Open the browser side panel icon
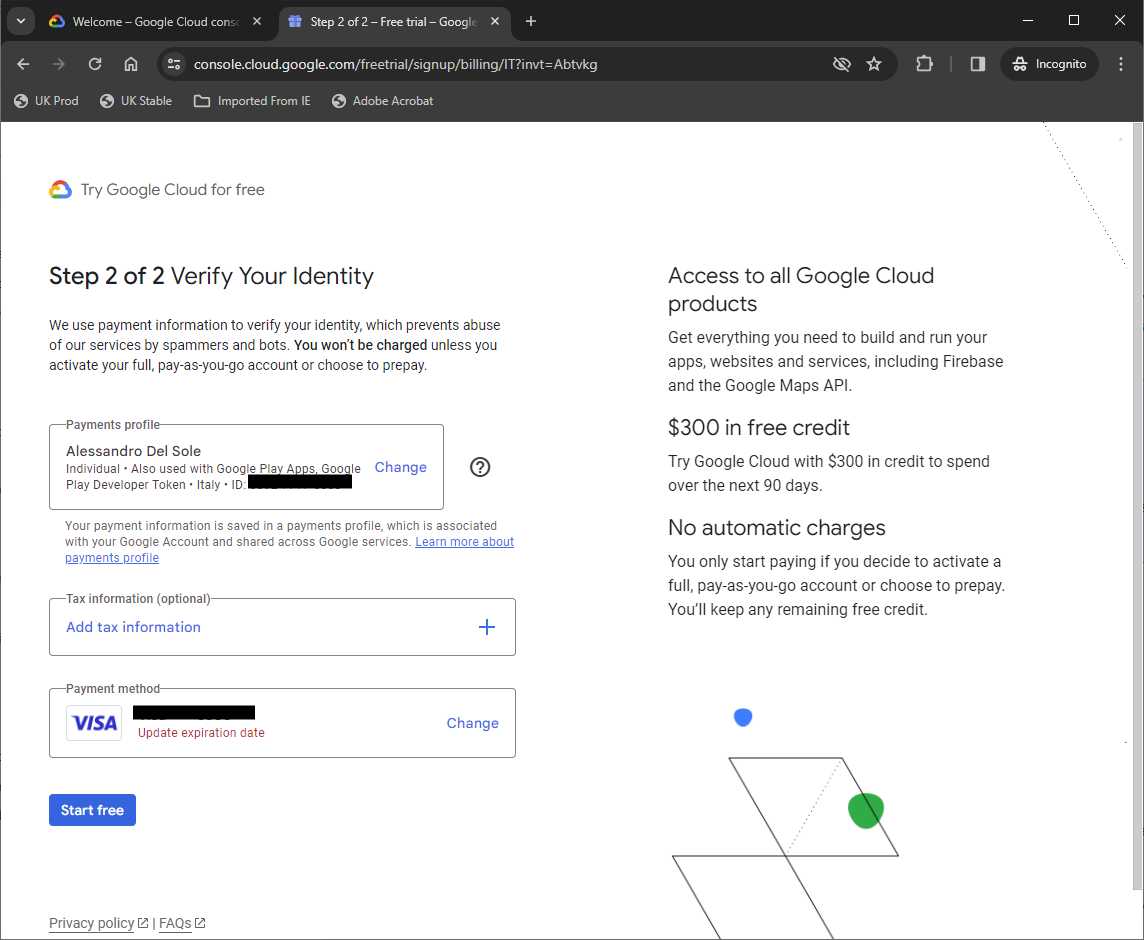This screenshot has width=1144, height=940. pyautogui.click(x=976, y=63)
